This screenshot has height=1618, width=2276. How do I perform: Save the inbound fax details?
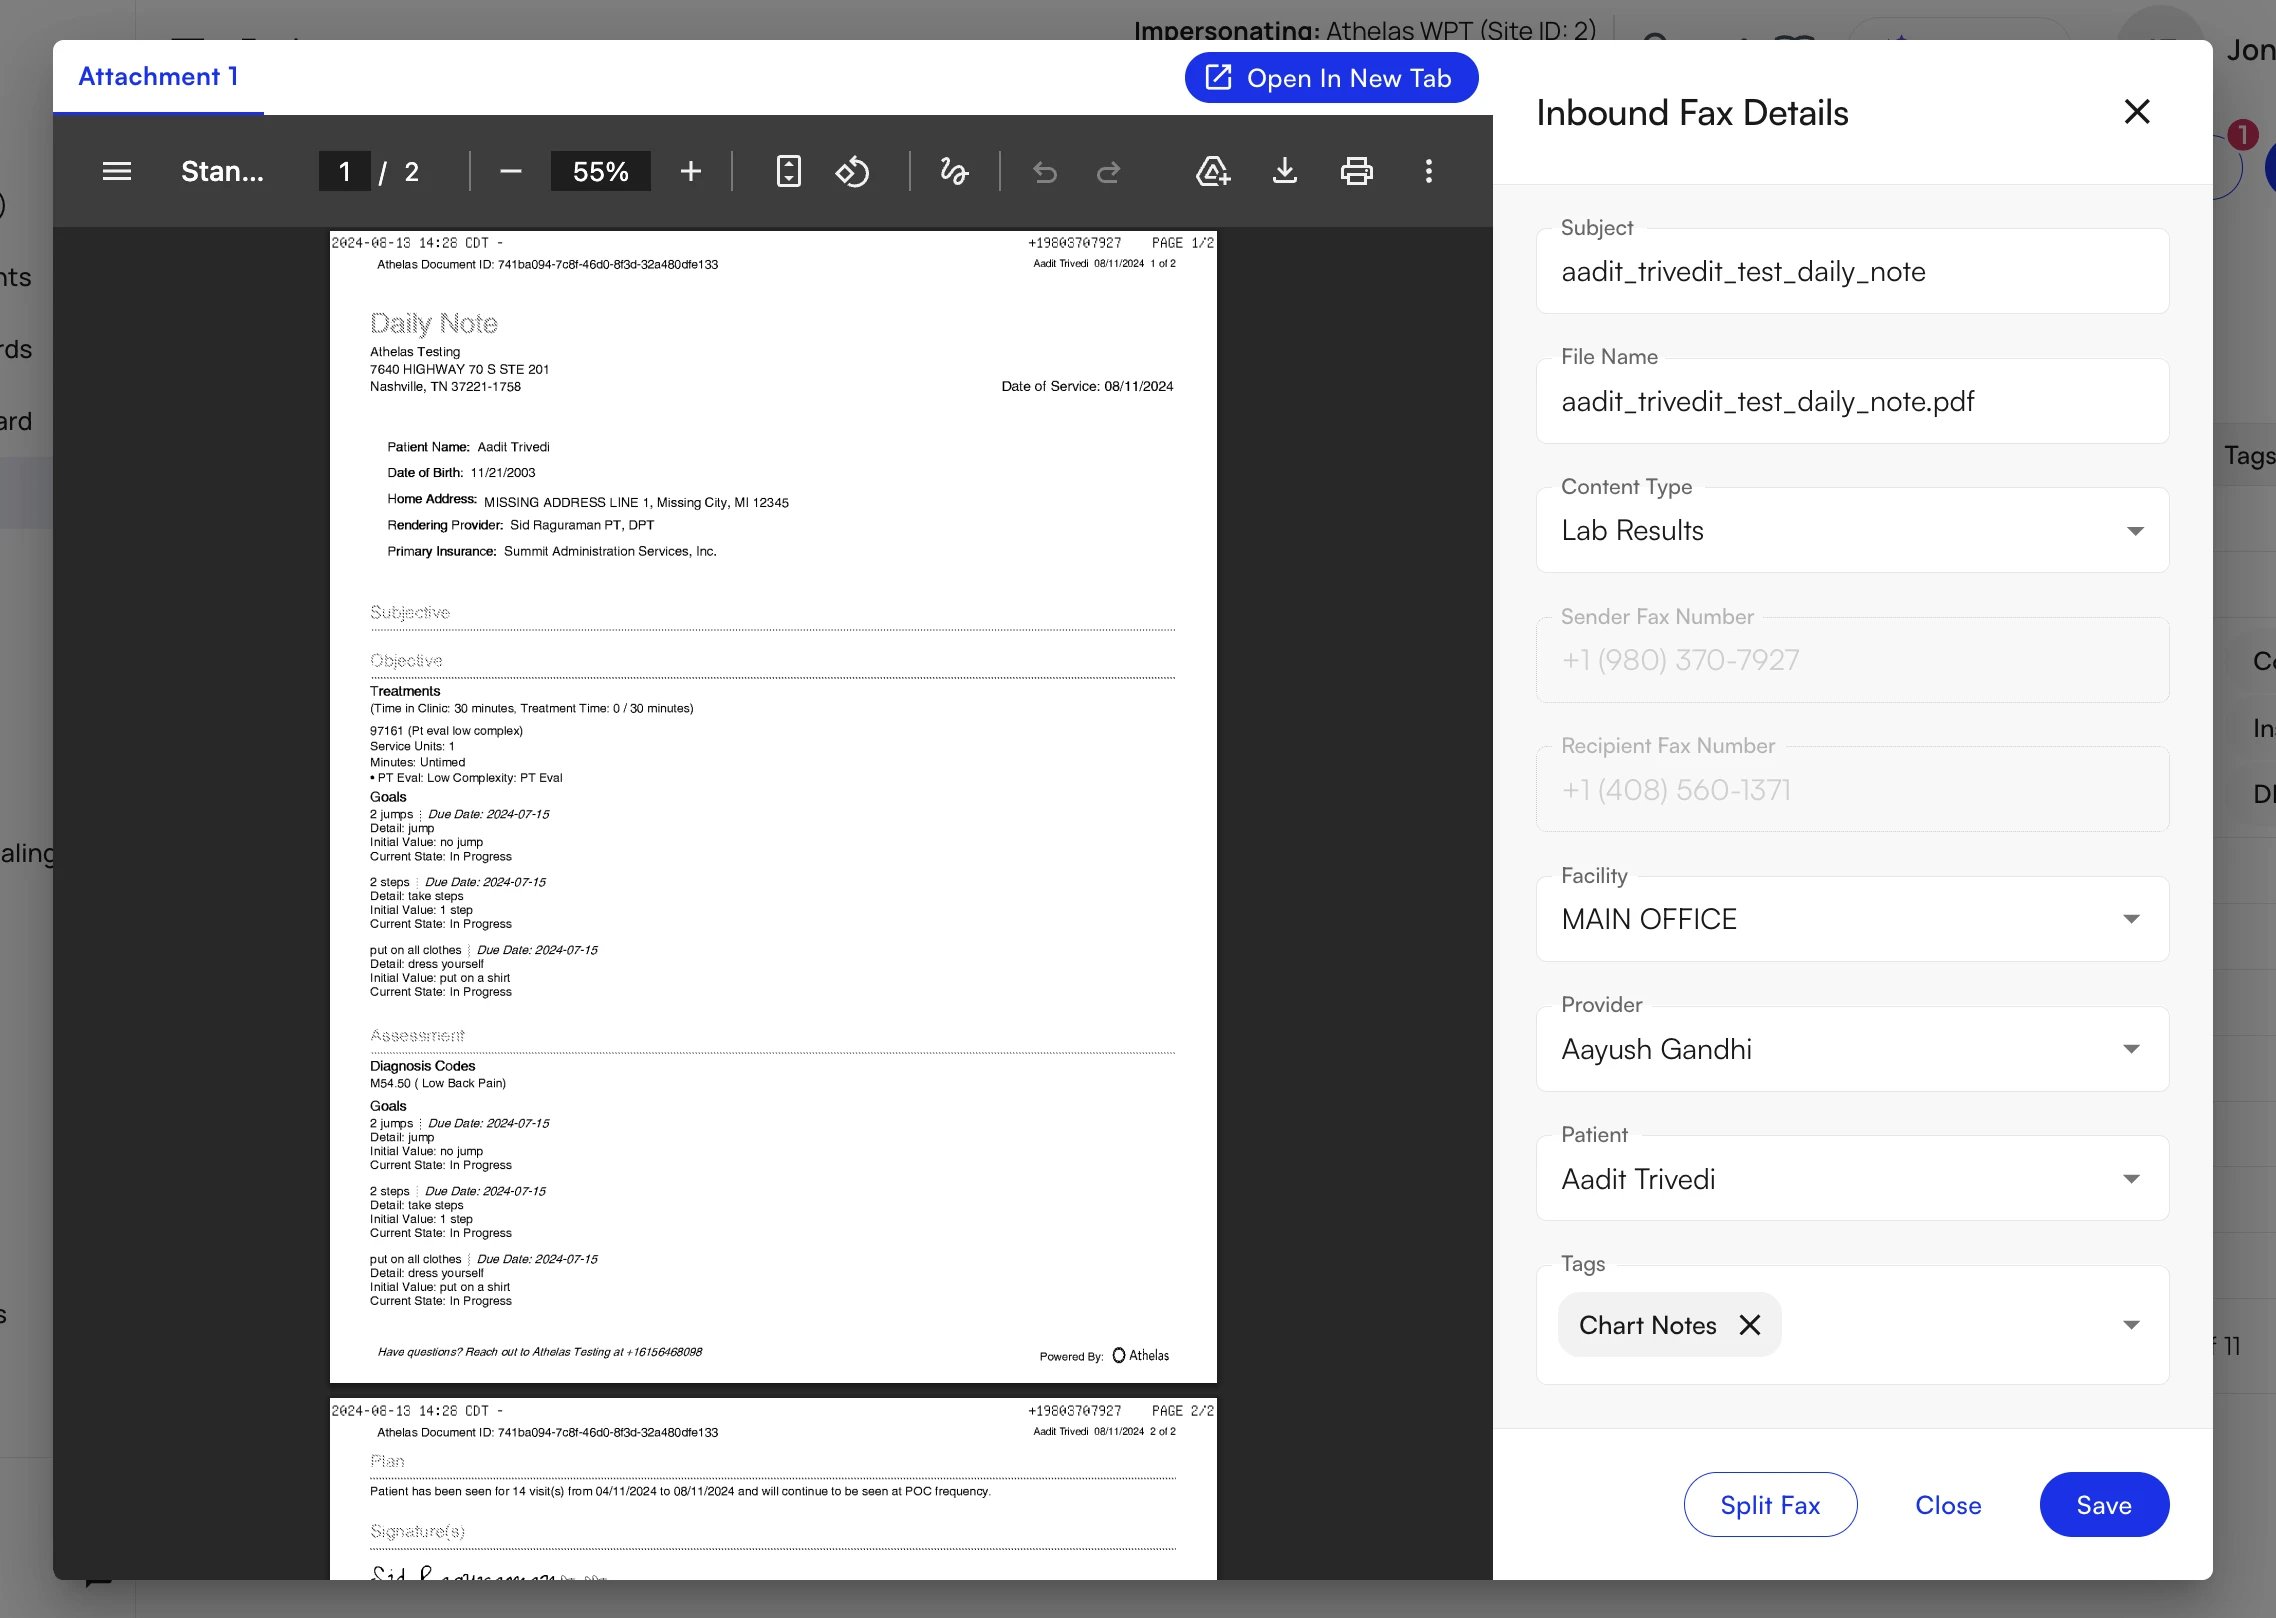pos(2104,1504)
